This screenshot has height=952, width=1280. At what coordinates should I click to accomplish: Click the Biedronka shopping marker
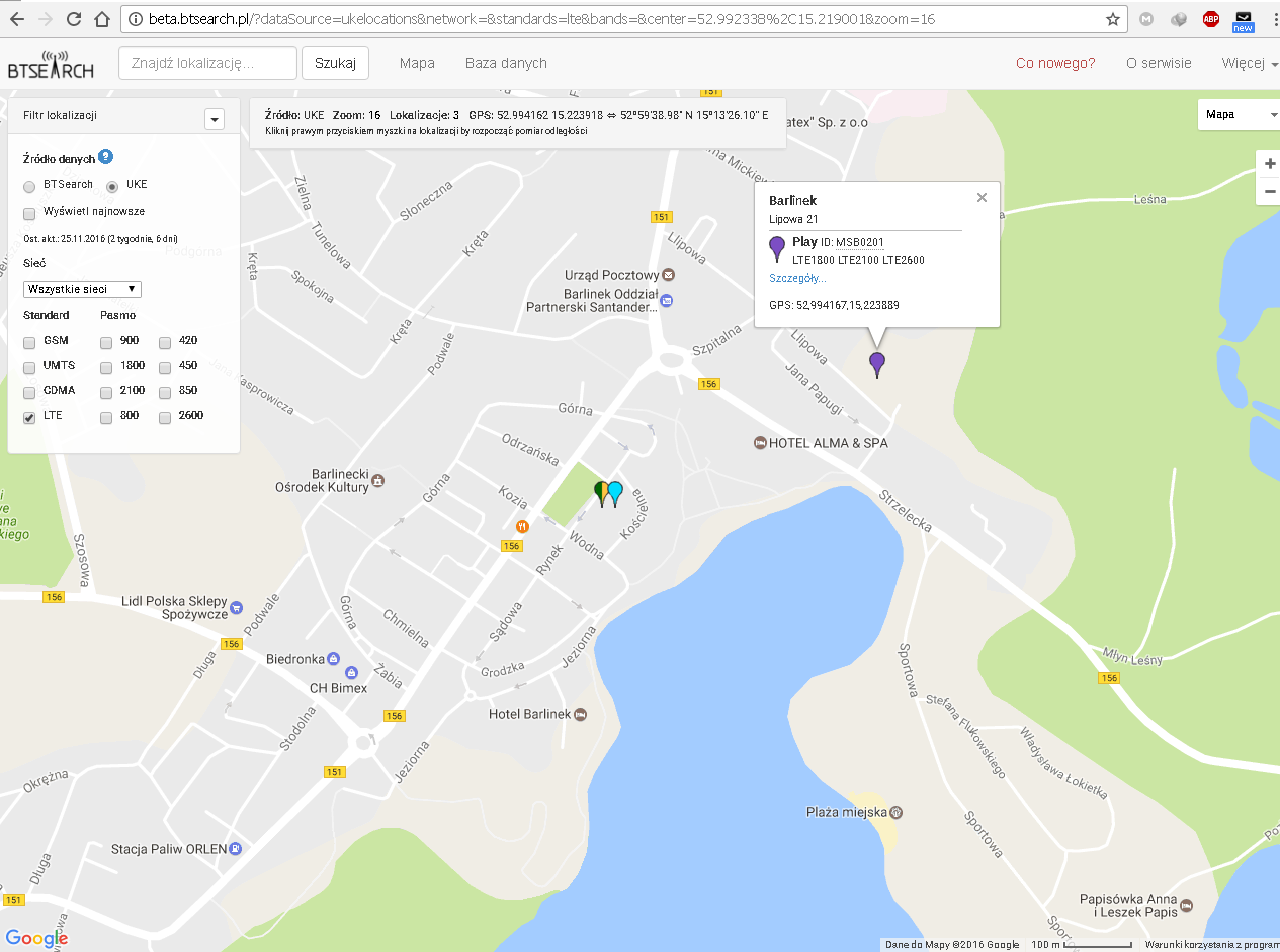[335, 659]
